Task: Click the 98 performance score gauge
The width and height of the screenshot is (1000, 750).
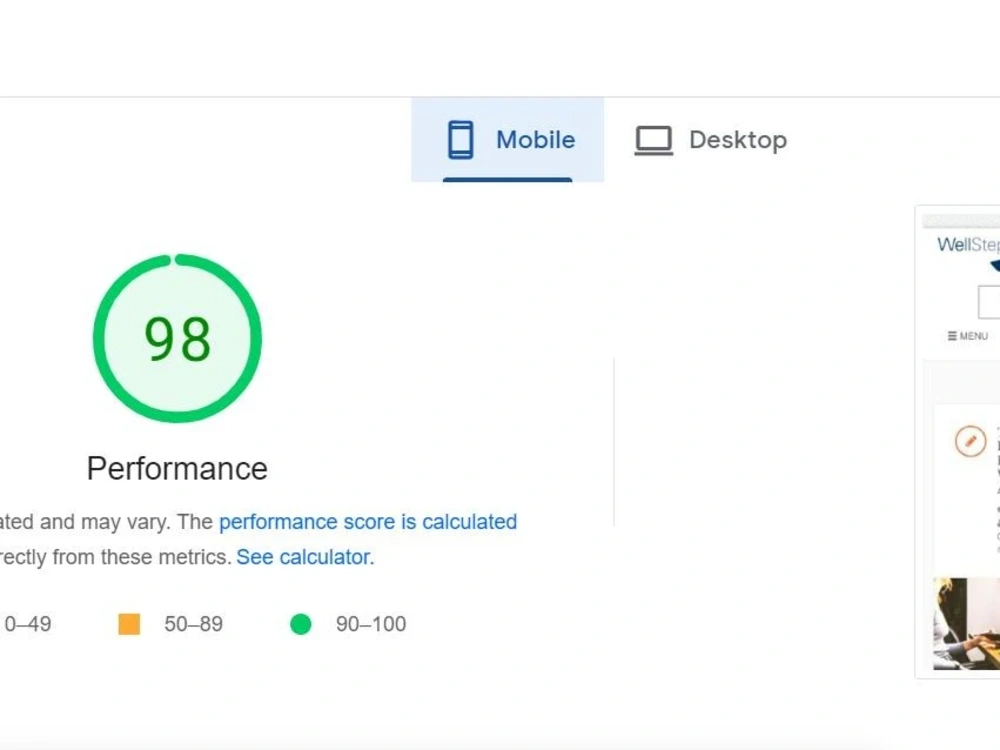Action: (x=177, y=338)
